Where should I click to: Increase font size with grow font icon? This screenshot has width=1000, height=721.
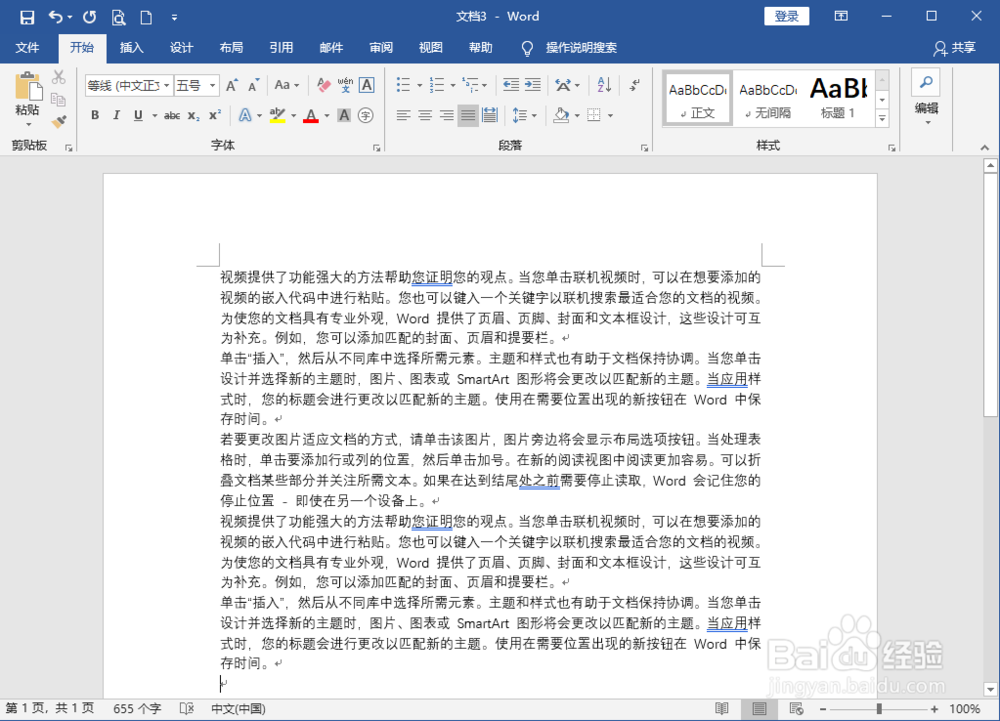pyautogui.click(x=232, y=85)
